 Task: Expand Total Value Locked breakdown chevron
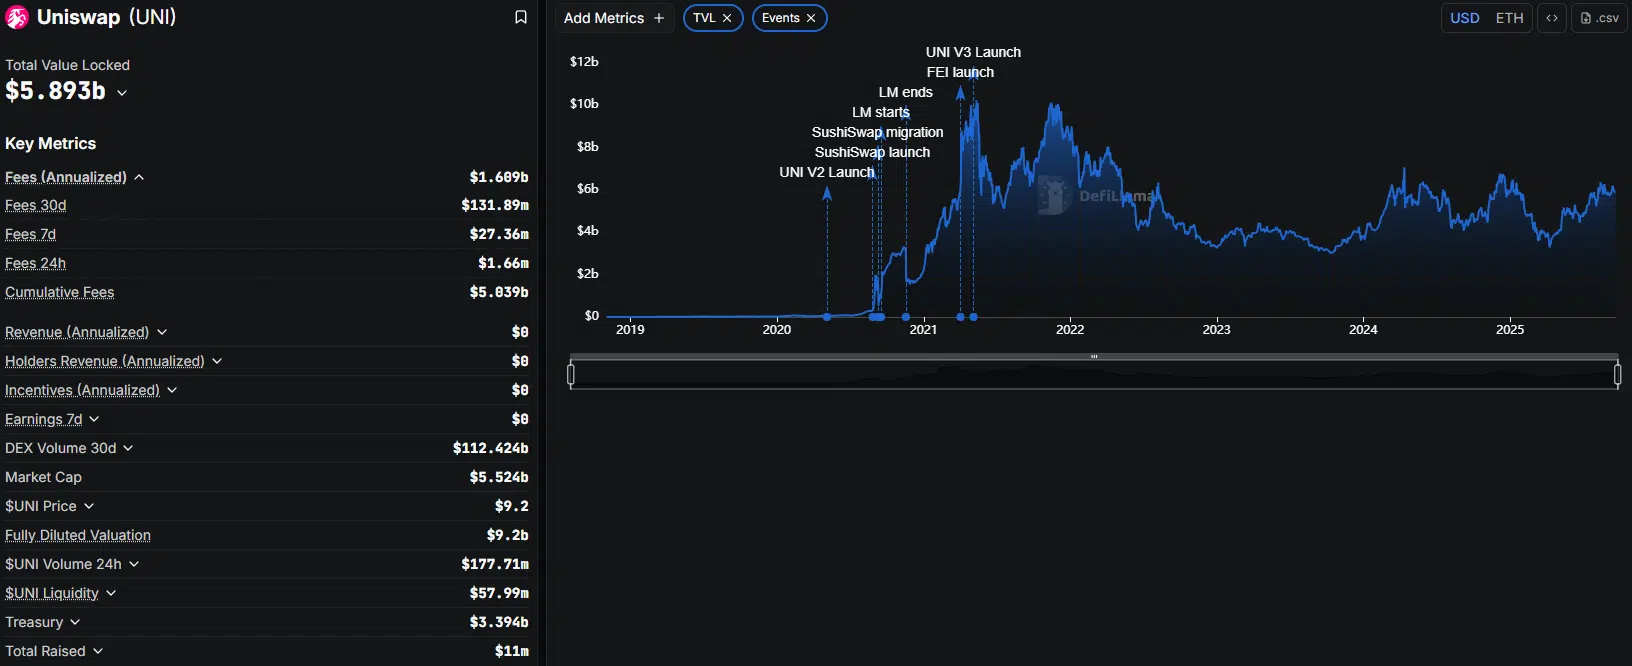pyautogui.click(x=122, y=93)
